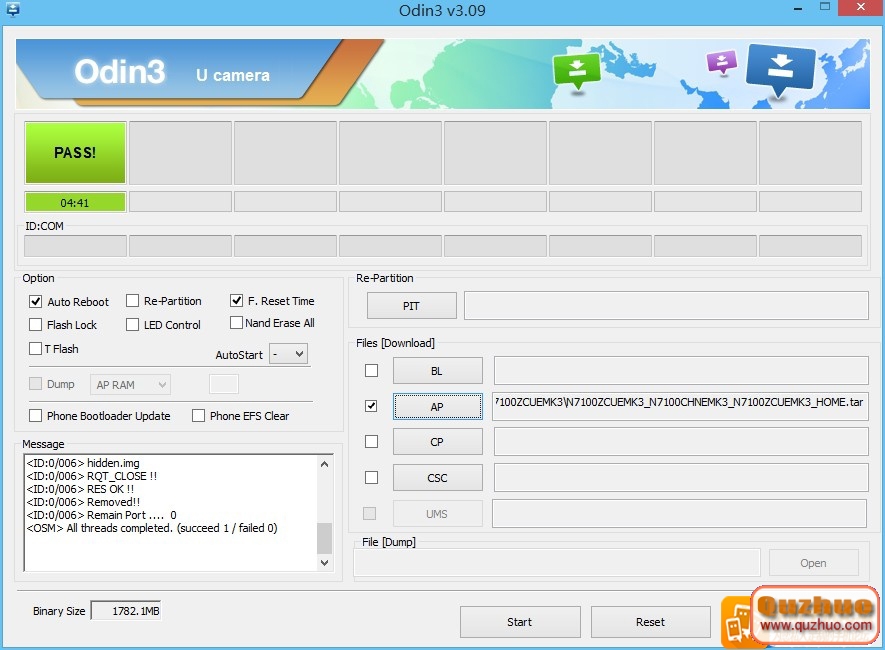The image size is (885, 650).
Task: Click the 04:41 progress bar
Action: (x=75, y=203)
